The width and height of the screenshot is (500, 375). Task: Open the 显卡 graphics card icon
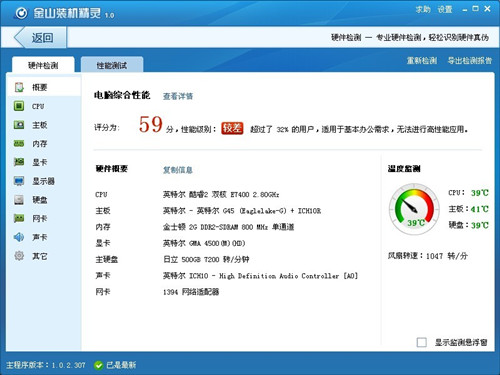click(19, 162)
